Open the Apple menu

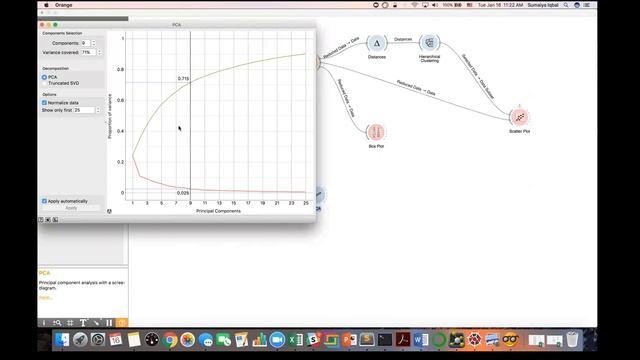(46, 5)
